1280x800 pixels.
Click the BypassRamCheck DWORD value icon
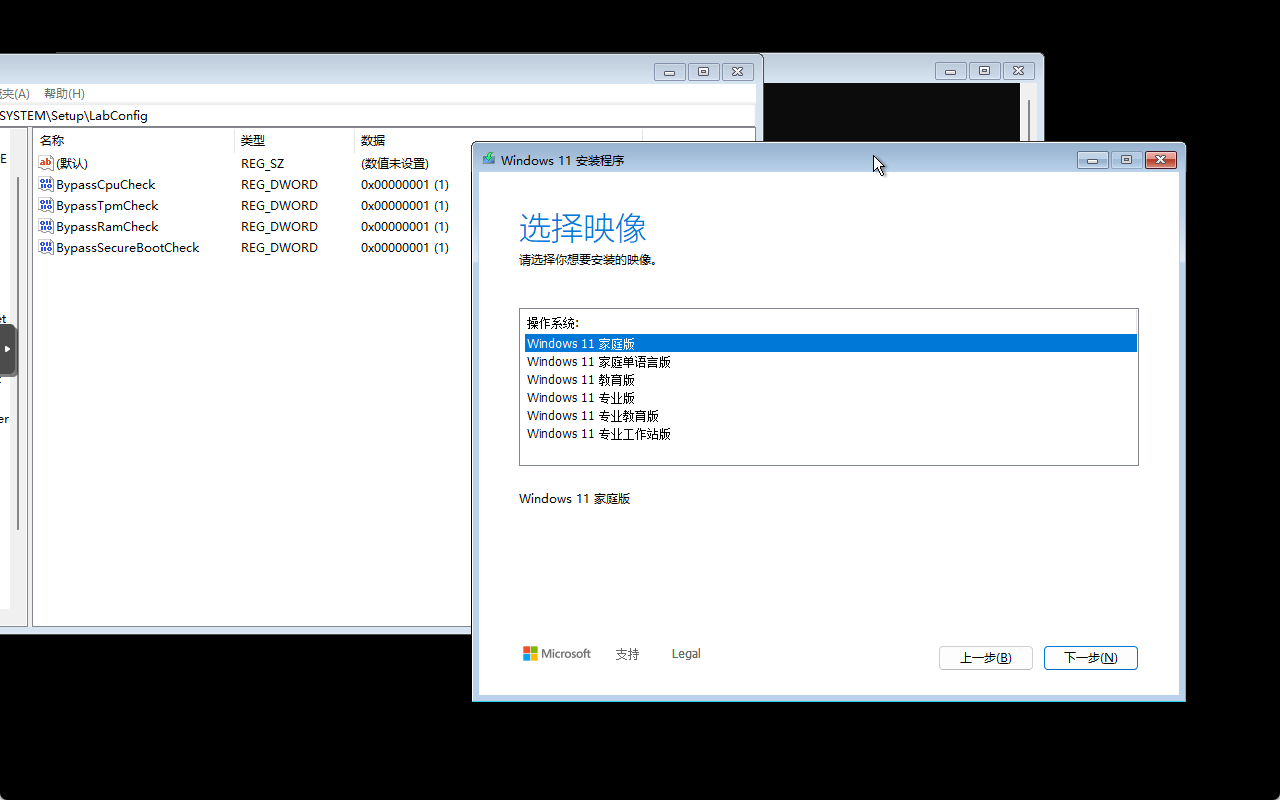(45, 226)
